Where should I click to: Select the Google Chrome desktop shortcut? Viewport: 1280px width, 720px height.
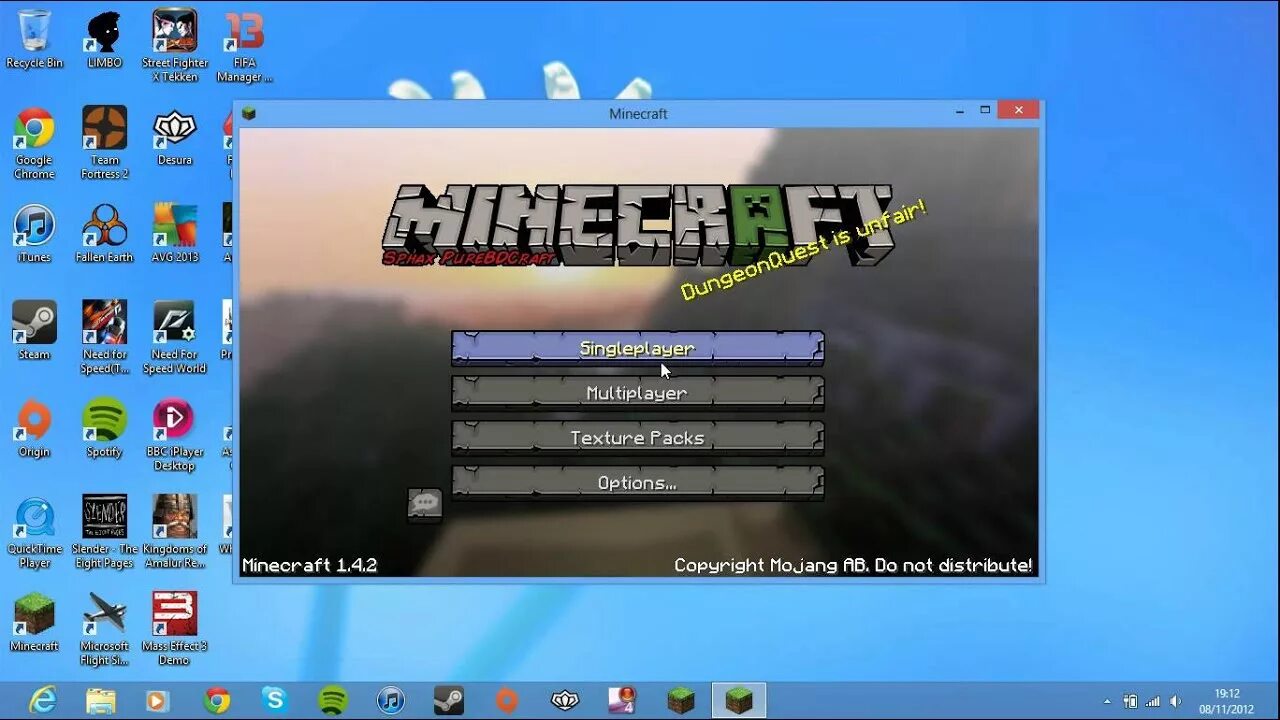34,142
